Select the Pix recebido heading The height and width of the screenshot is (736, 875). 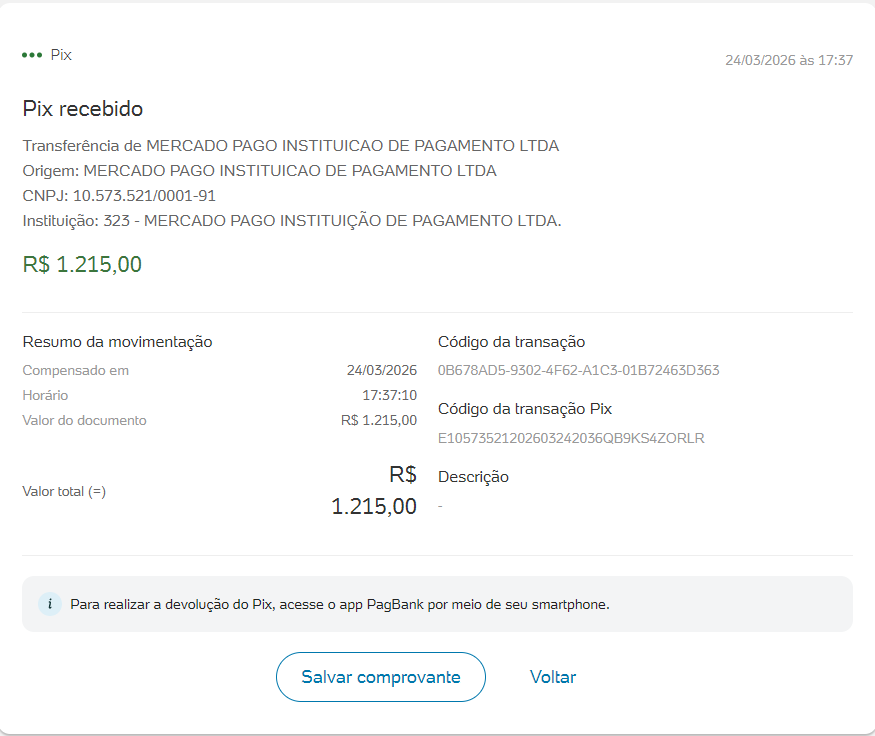[x=83, y=109]
